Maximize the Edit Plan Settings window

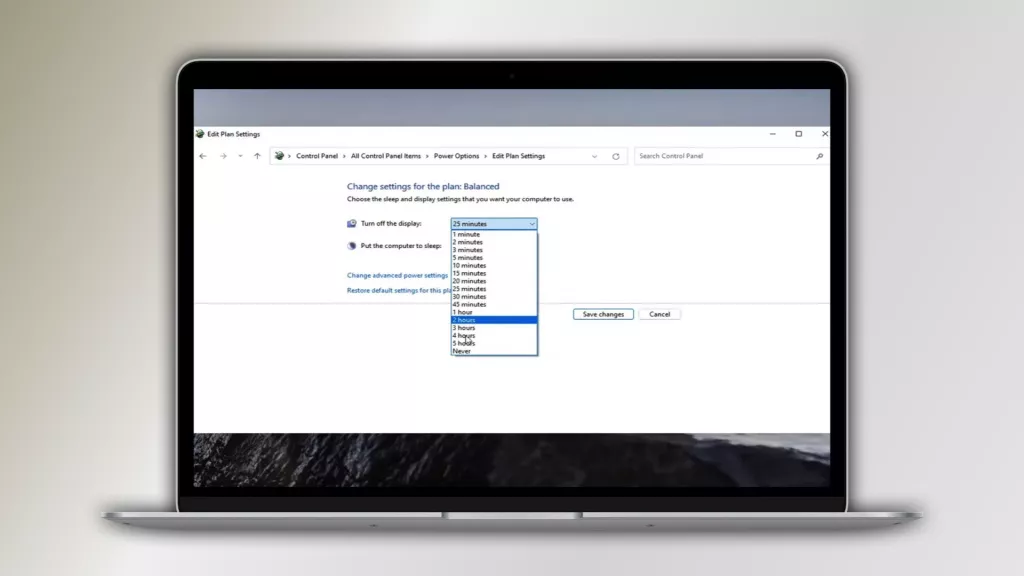(x=799, y=134)
